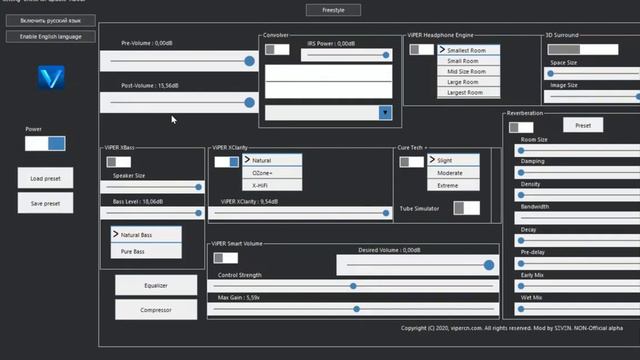Select Largest Room option

click(469, 93)
